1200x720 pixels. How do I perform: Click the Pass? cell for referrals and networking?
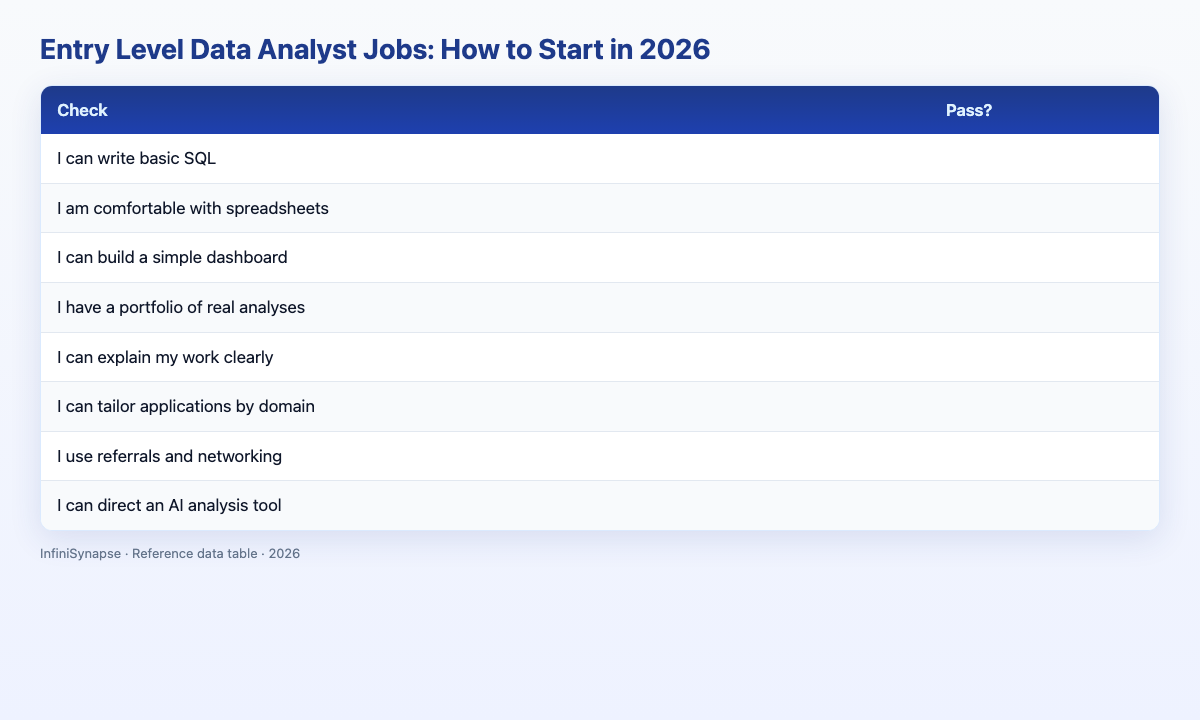(1044, 456)
